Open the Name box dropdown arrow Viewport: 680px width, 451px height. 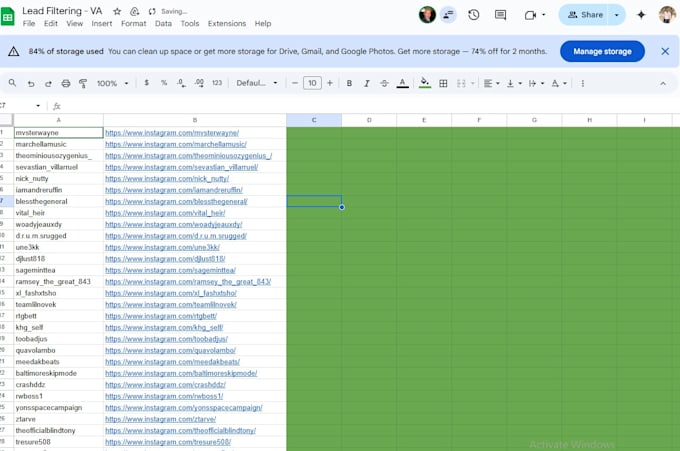point(38,105)
